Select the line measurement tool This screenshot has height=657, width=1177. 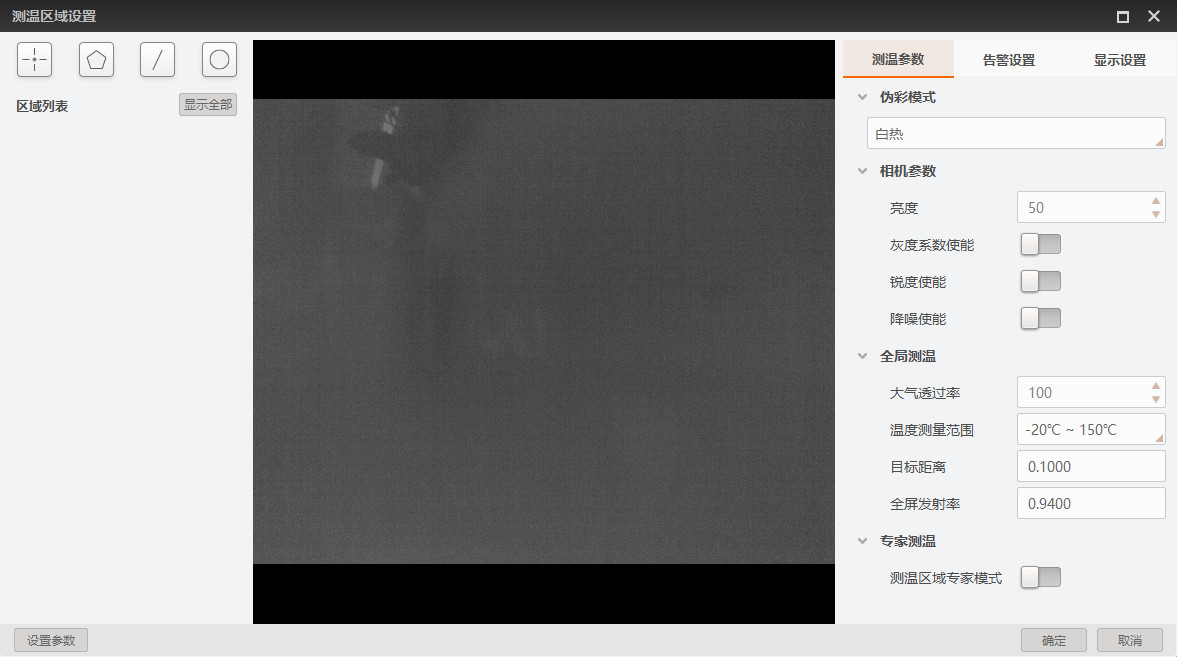click(x=157, y=60)
